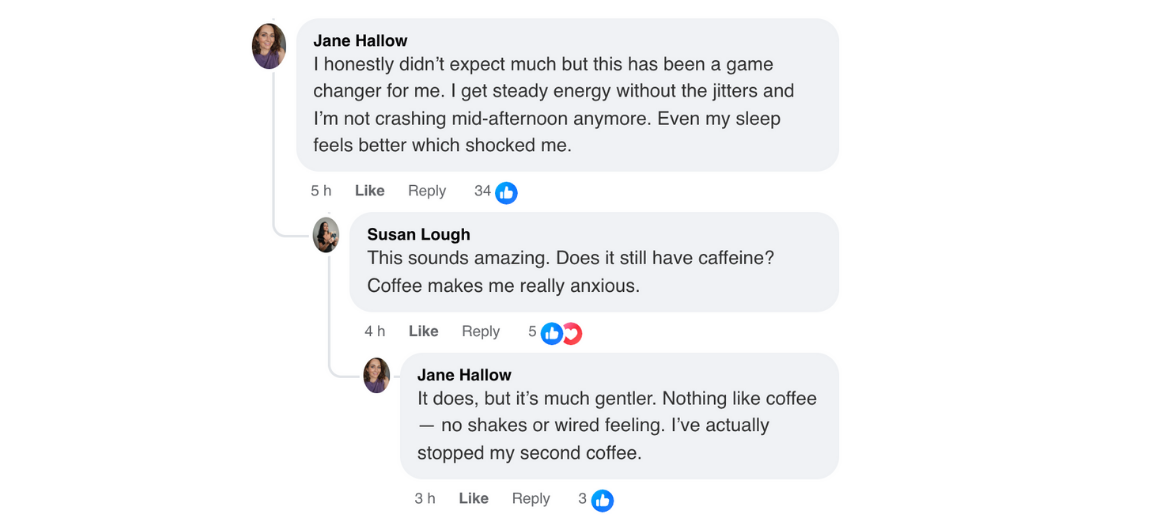Image resolution: width=1169 pixels, height=532 pixels.
Task: Click thumbs-up reaction icon with 3 likes
Action: coord(602,500)
